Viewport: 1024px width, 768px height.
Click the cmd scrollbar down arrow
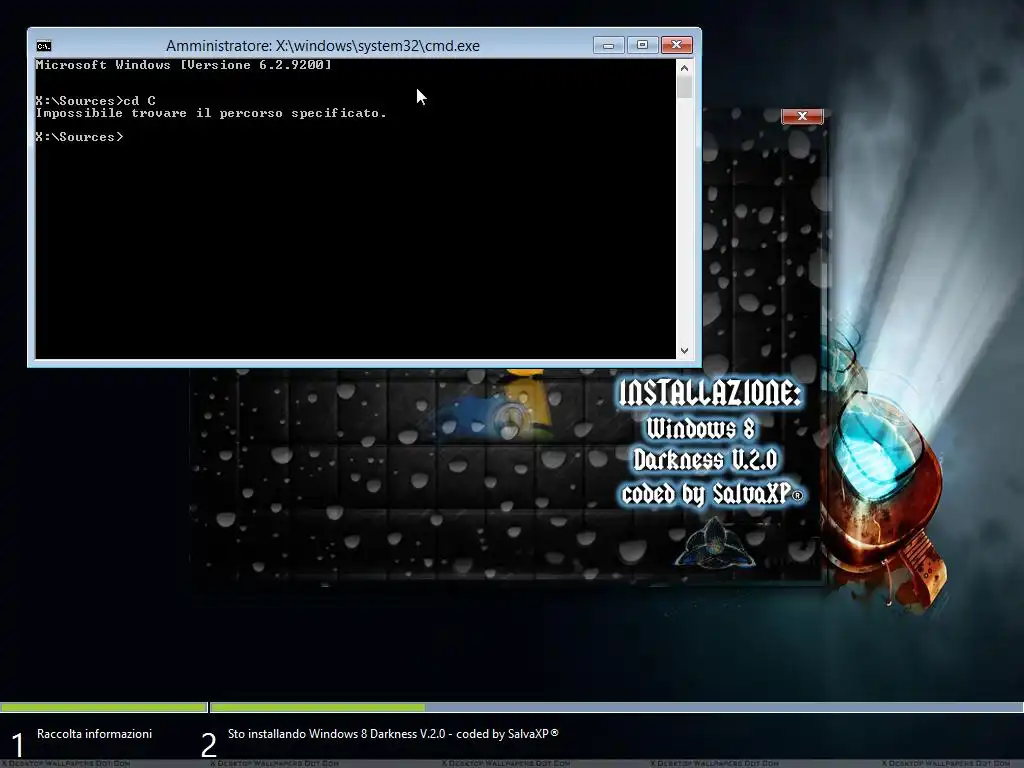click(684, 351)
